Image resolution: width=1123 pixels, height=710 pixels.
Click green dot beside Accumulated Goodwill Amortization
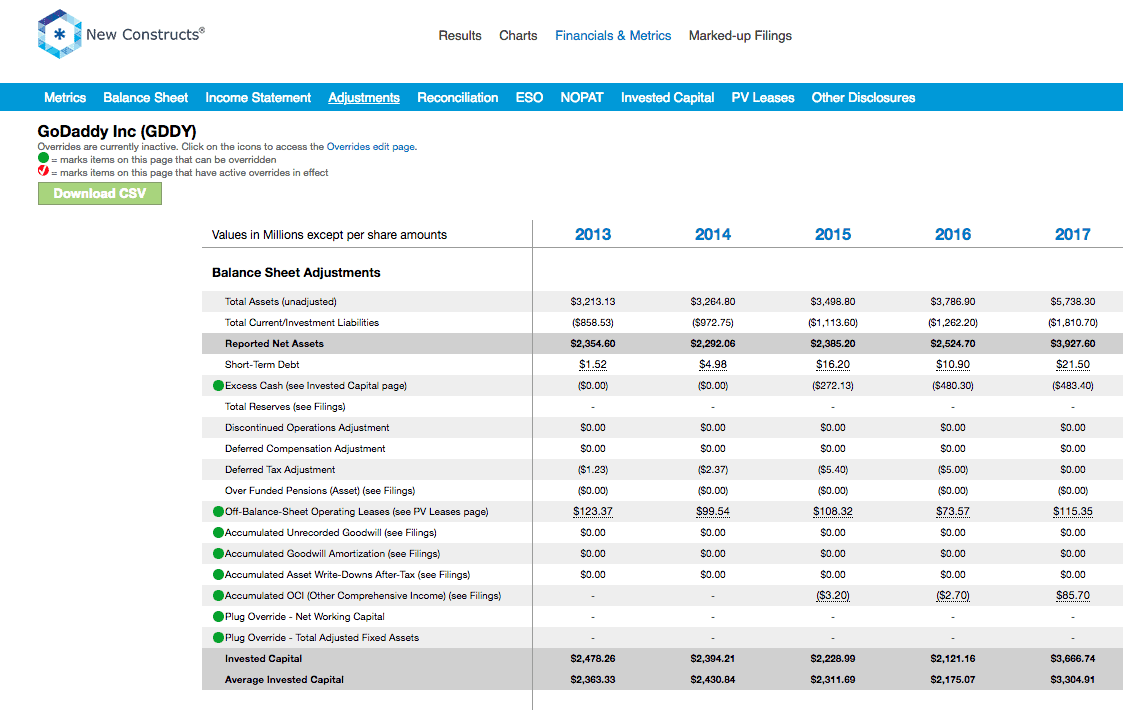click(x=218, y=553)
